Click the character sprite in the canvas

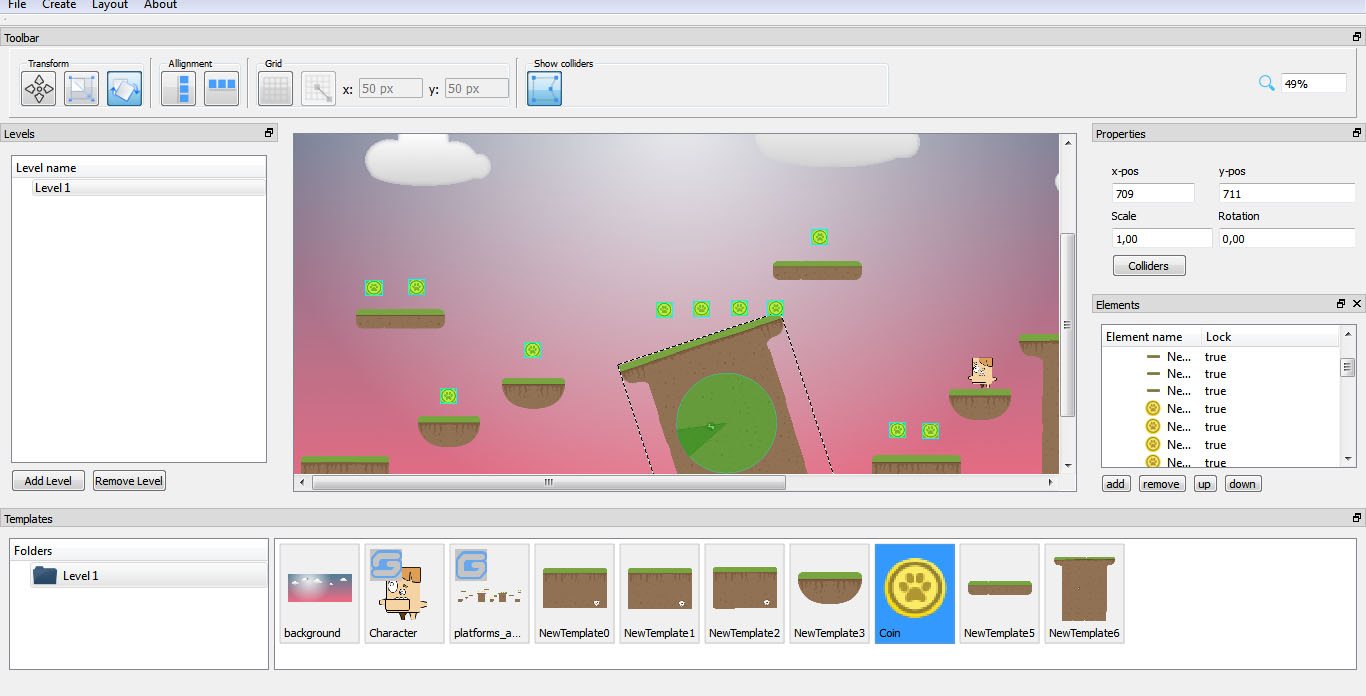click(x=982, y=371)
